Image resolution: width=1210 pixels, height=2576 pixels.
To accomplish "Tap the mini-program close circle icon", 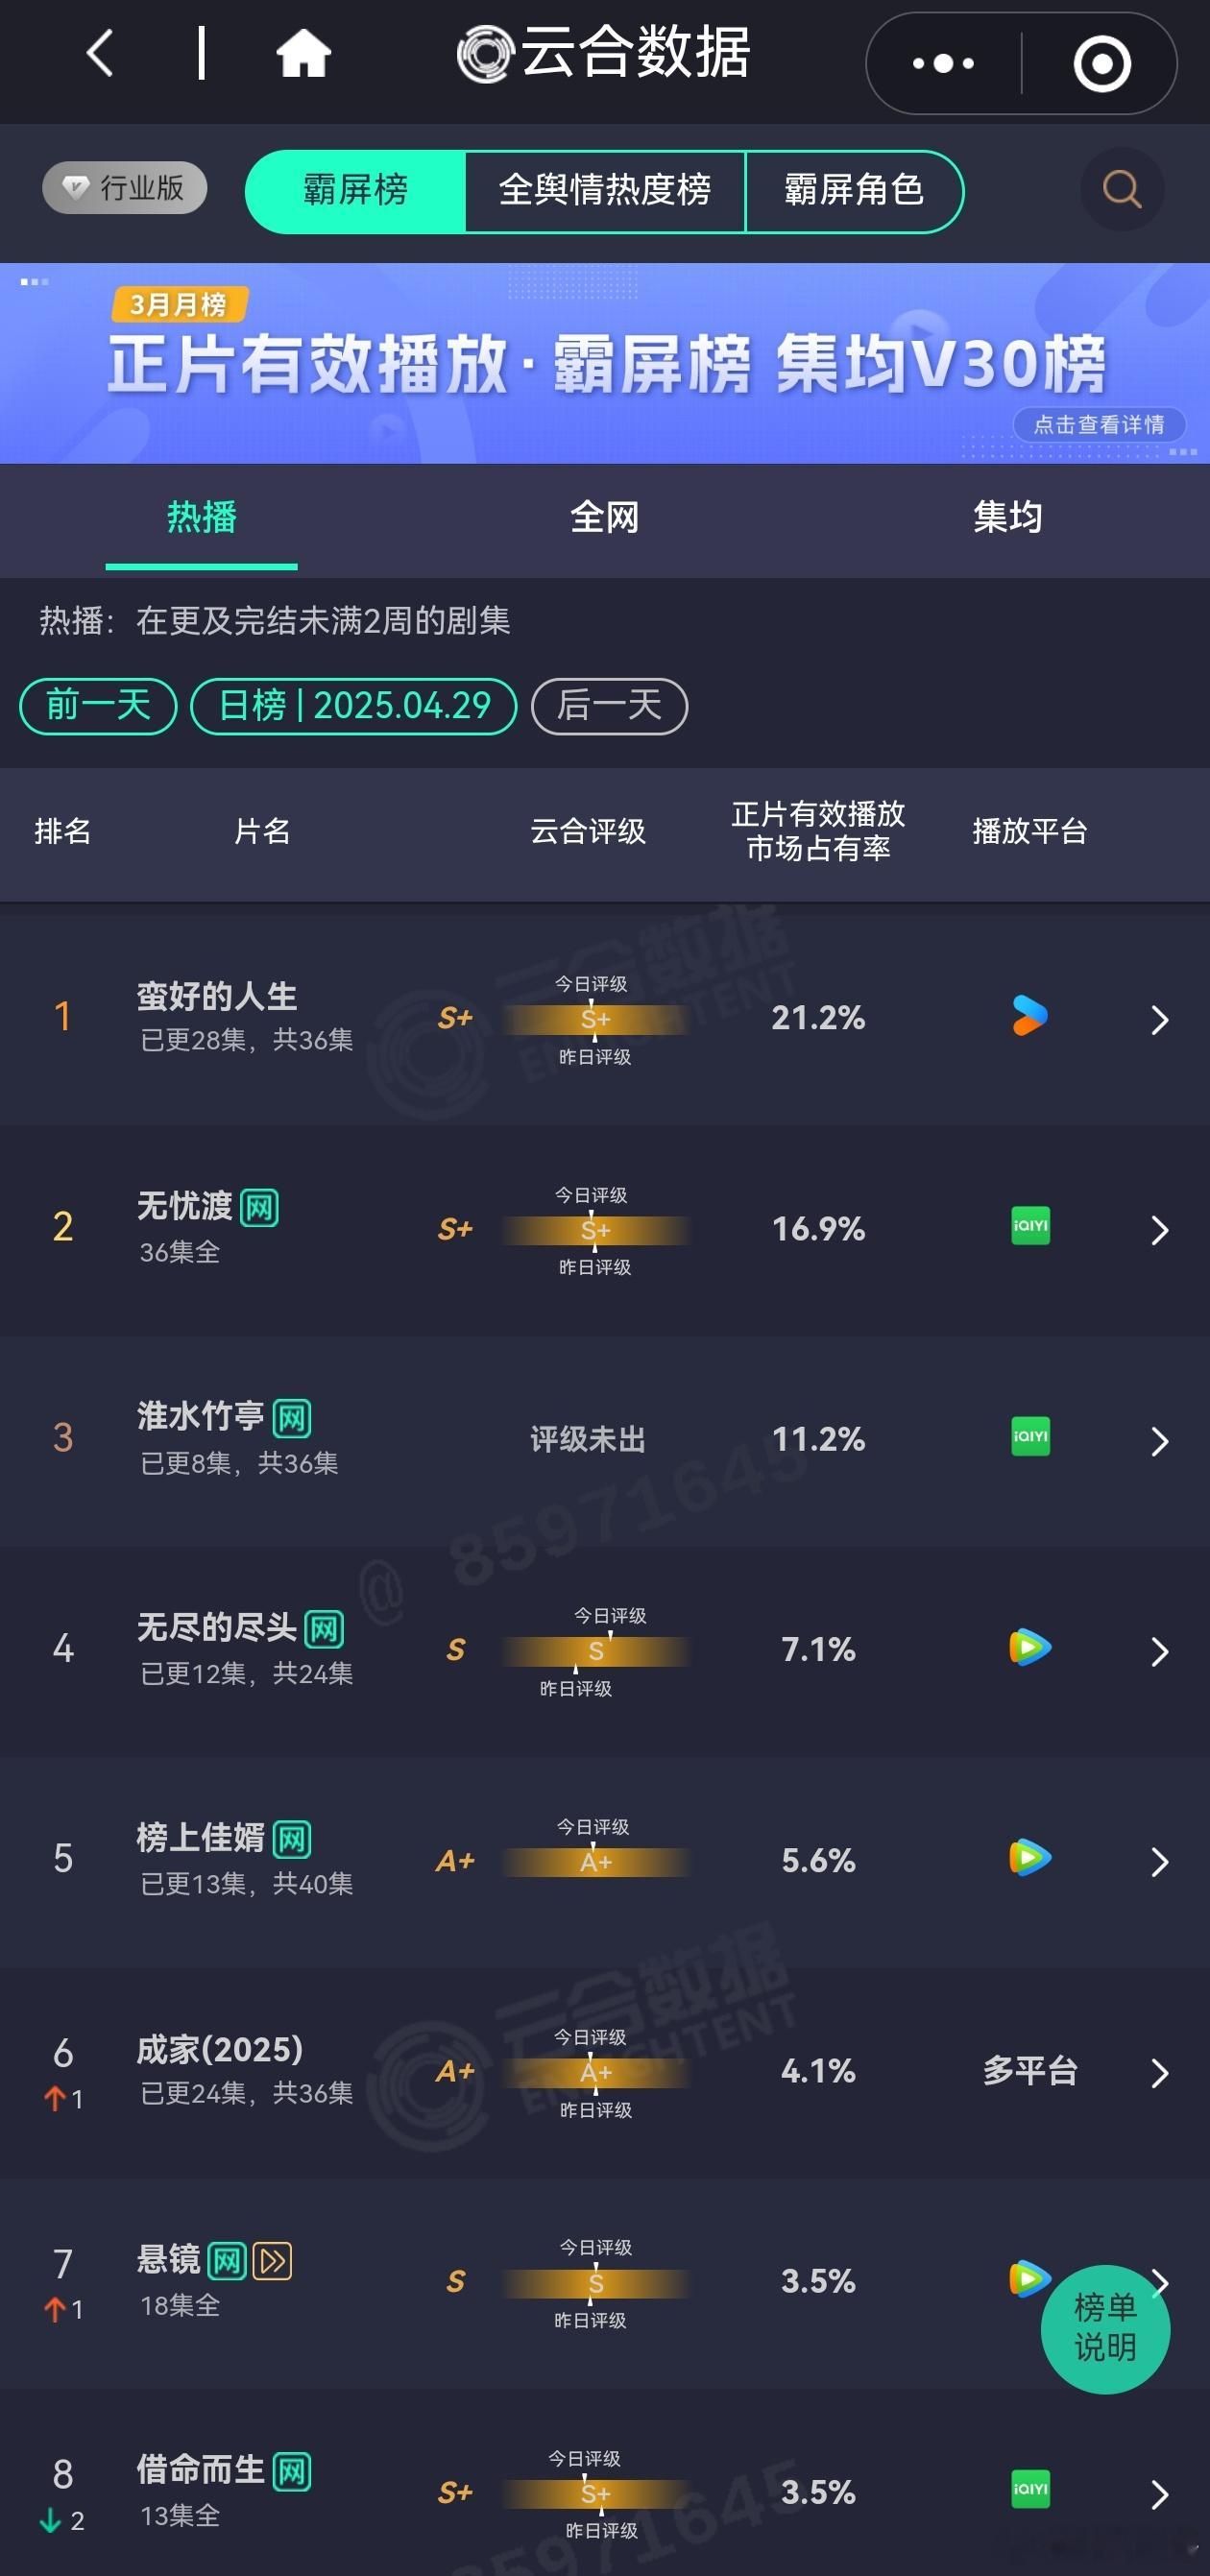I will [1102, 63].
